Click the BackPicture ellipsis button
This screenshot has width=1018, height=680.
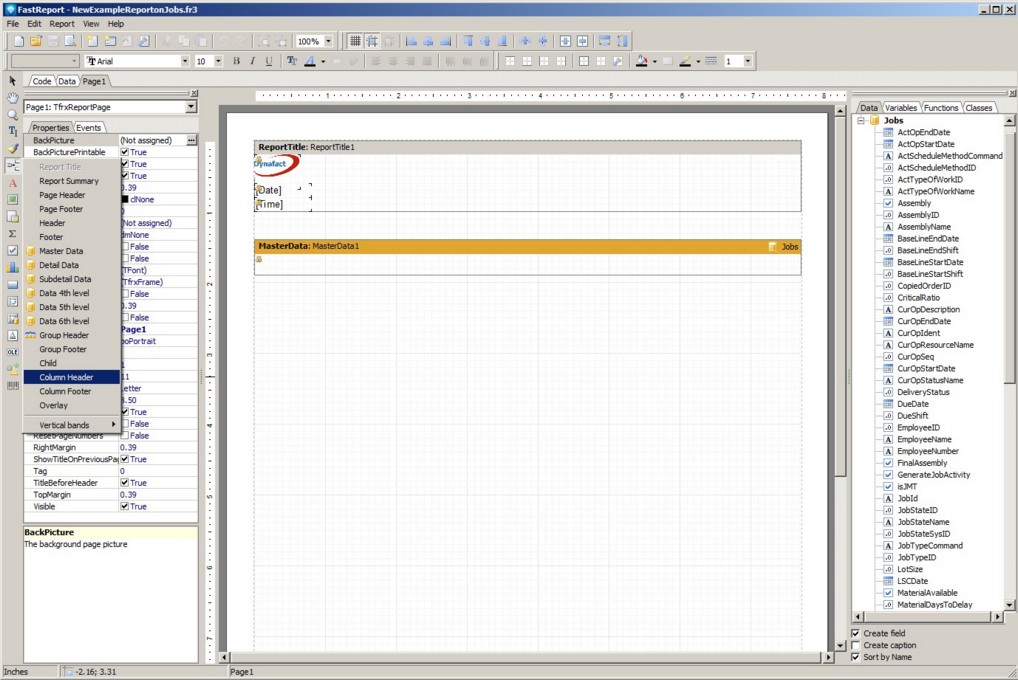click(191, 140)
